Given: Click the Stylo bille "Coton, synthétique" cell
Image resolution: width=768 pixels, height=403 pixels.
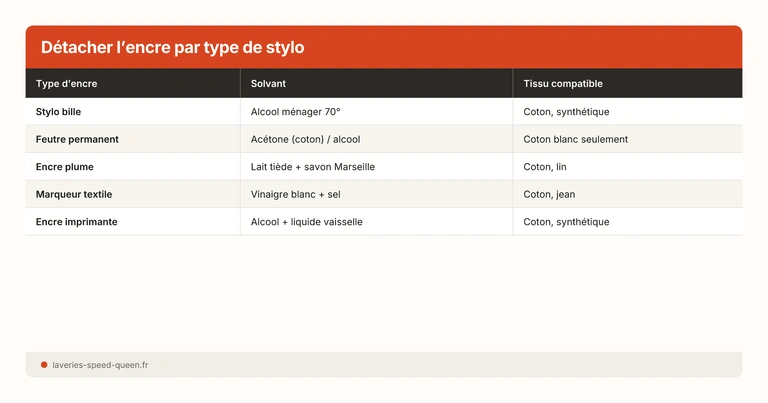Looking at the screenshot, I should coord(566,112).
